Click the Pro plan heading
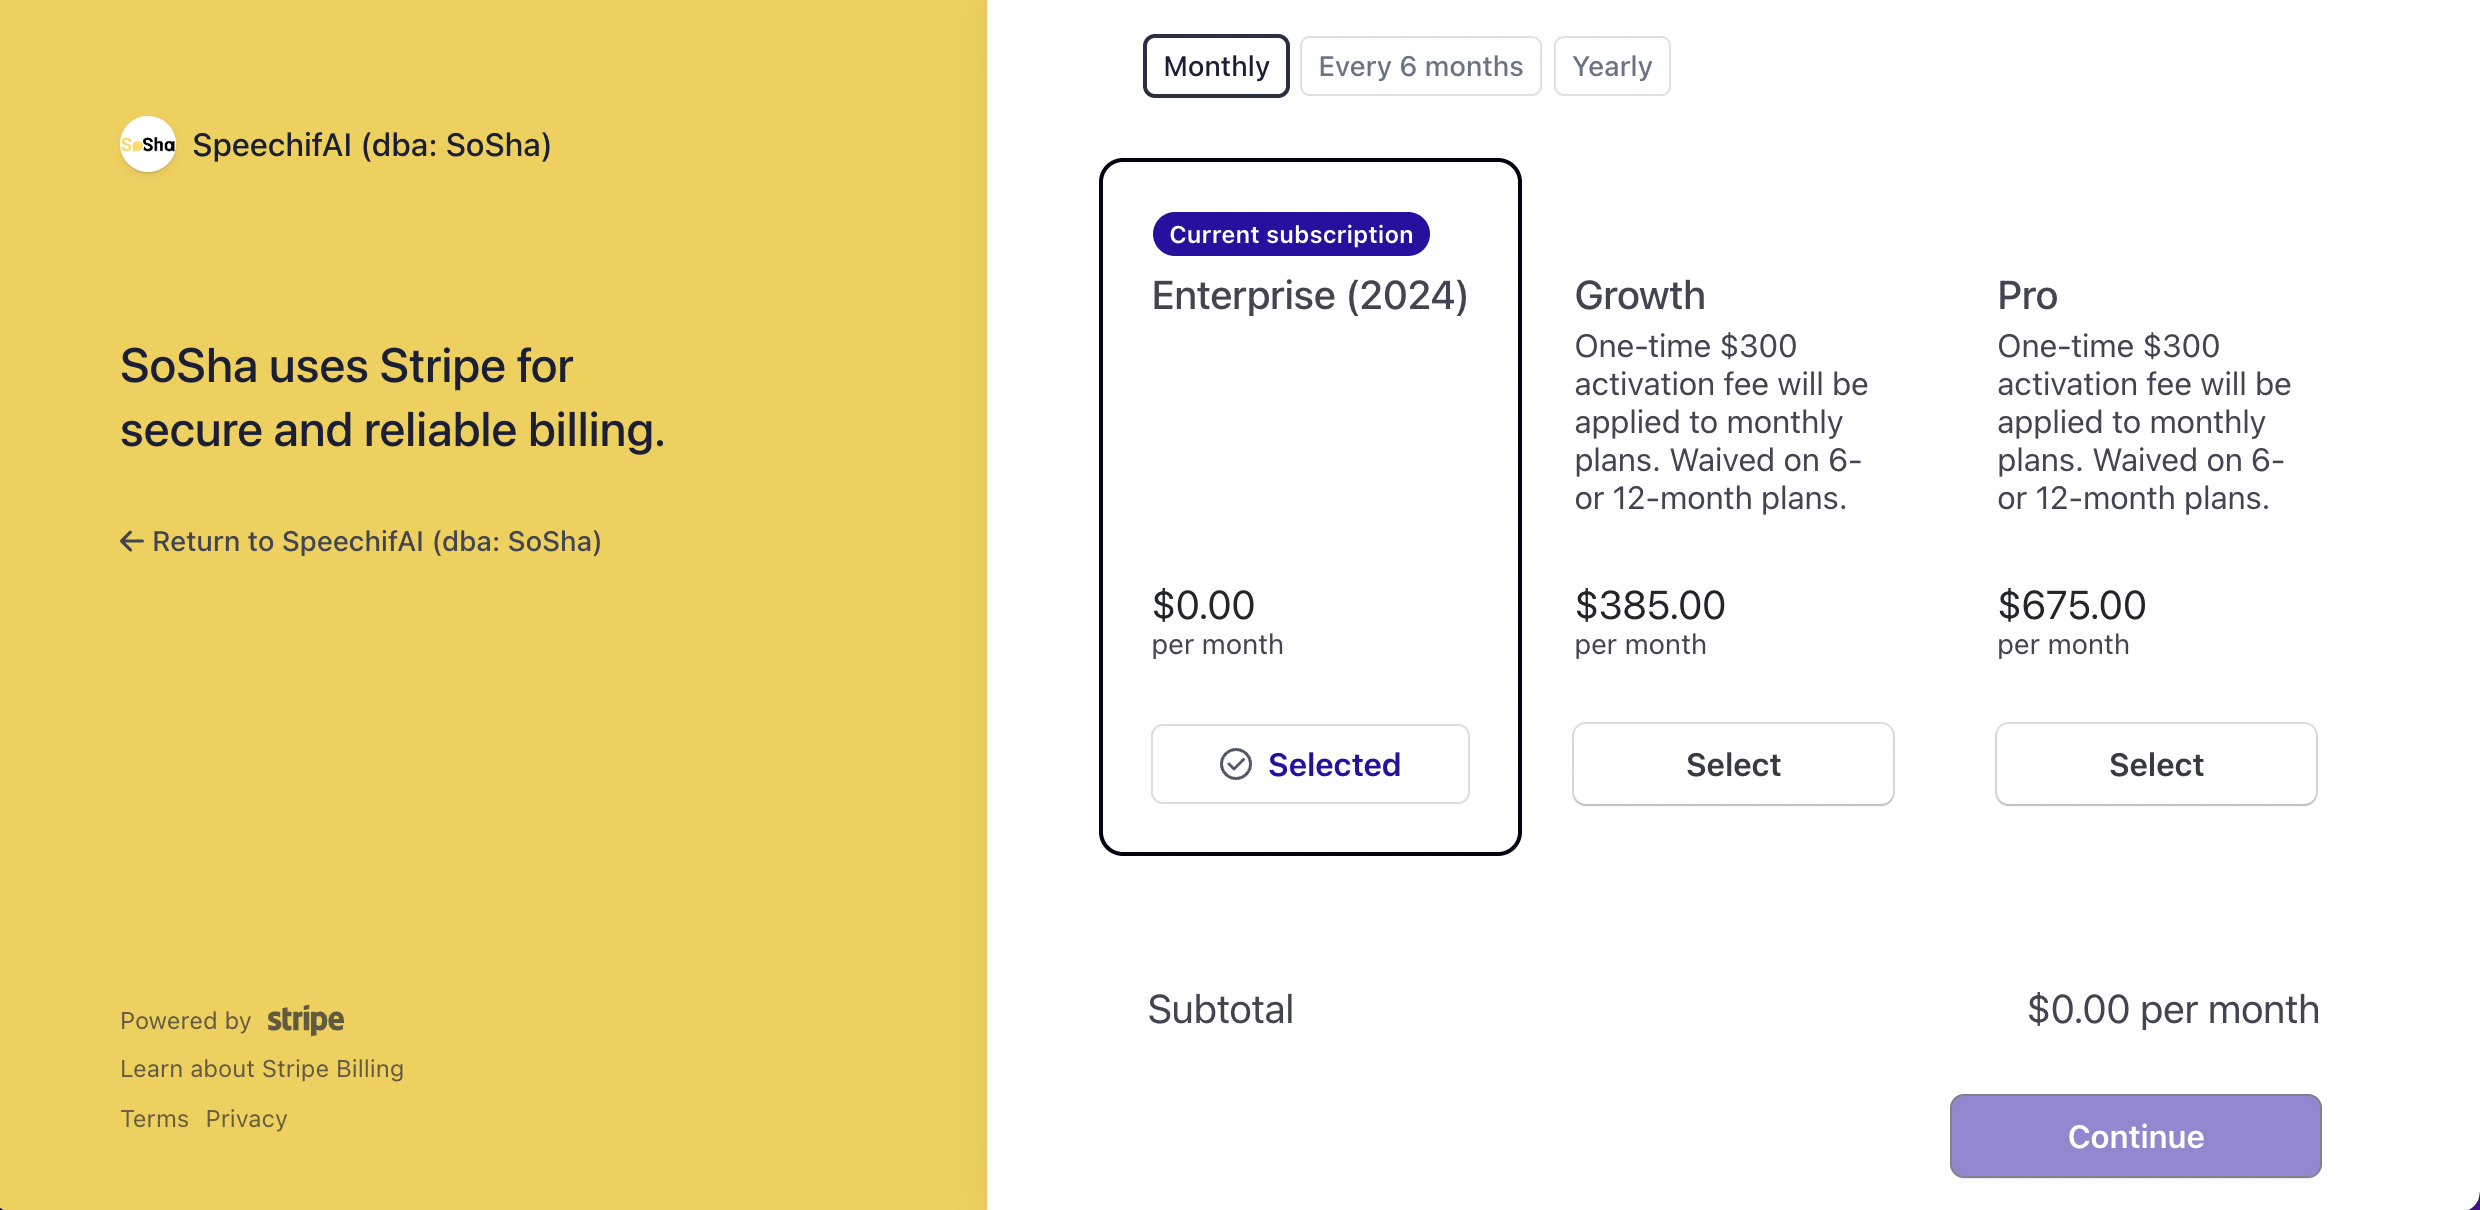This screenshot has width=2480, height=1210. click(2027, 296)
